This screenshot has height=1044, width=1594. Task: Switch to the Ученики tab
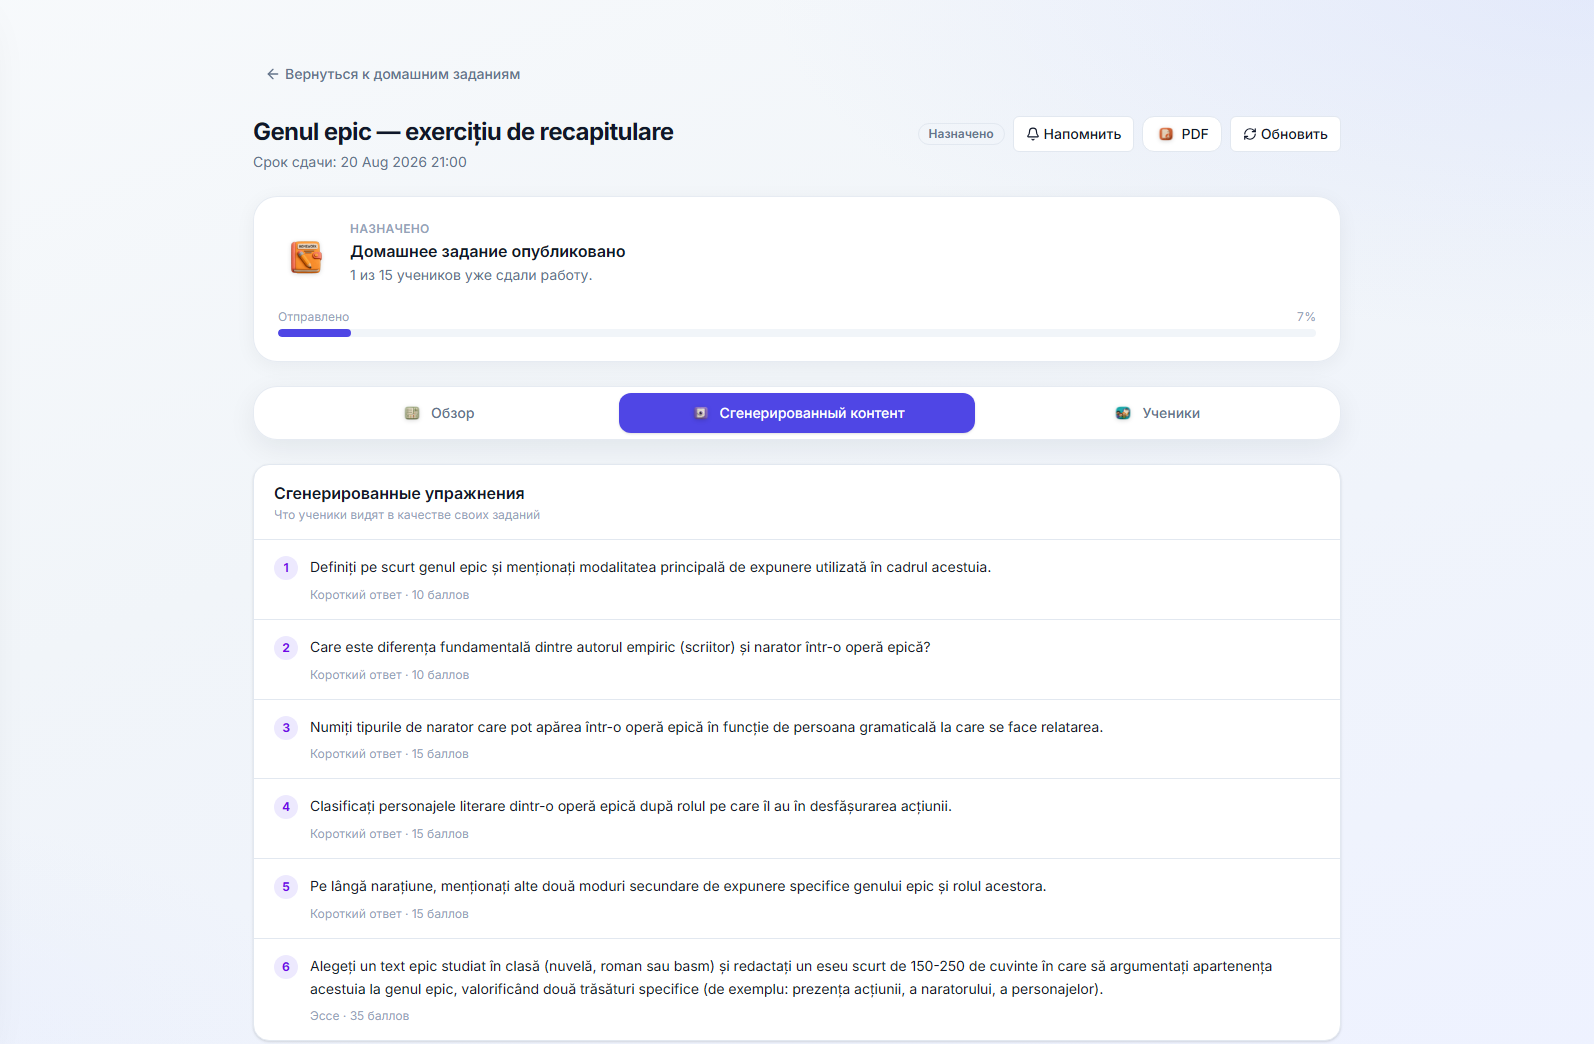tap(1156, 413)
